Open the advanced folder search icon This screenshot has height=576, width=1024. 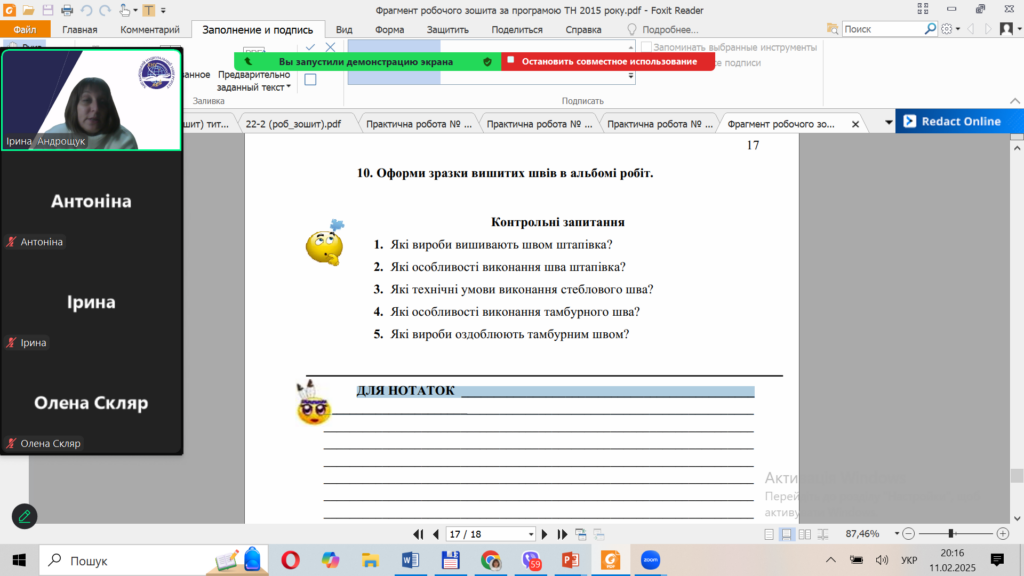[x=832, y=29]
